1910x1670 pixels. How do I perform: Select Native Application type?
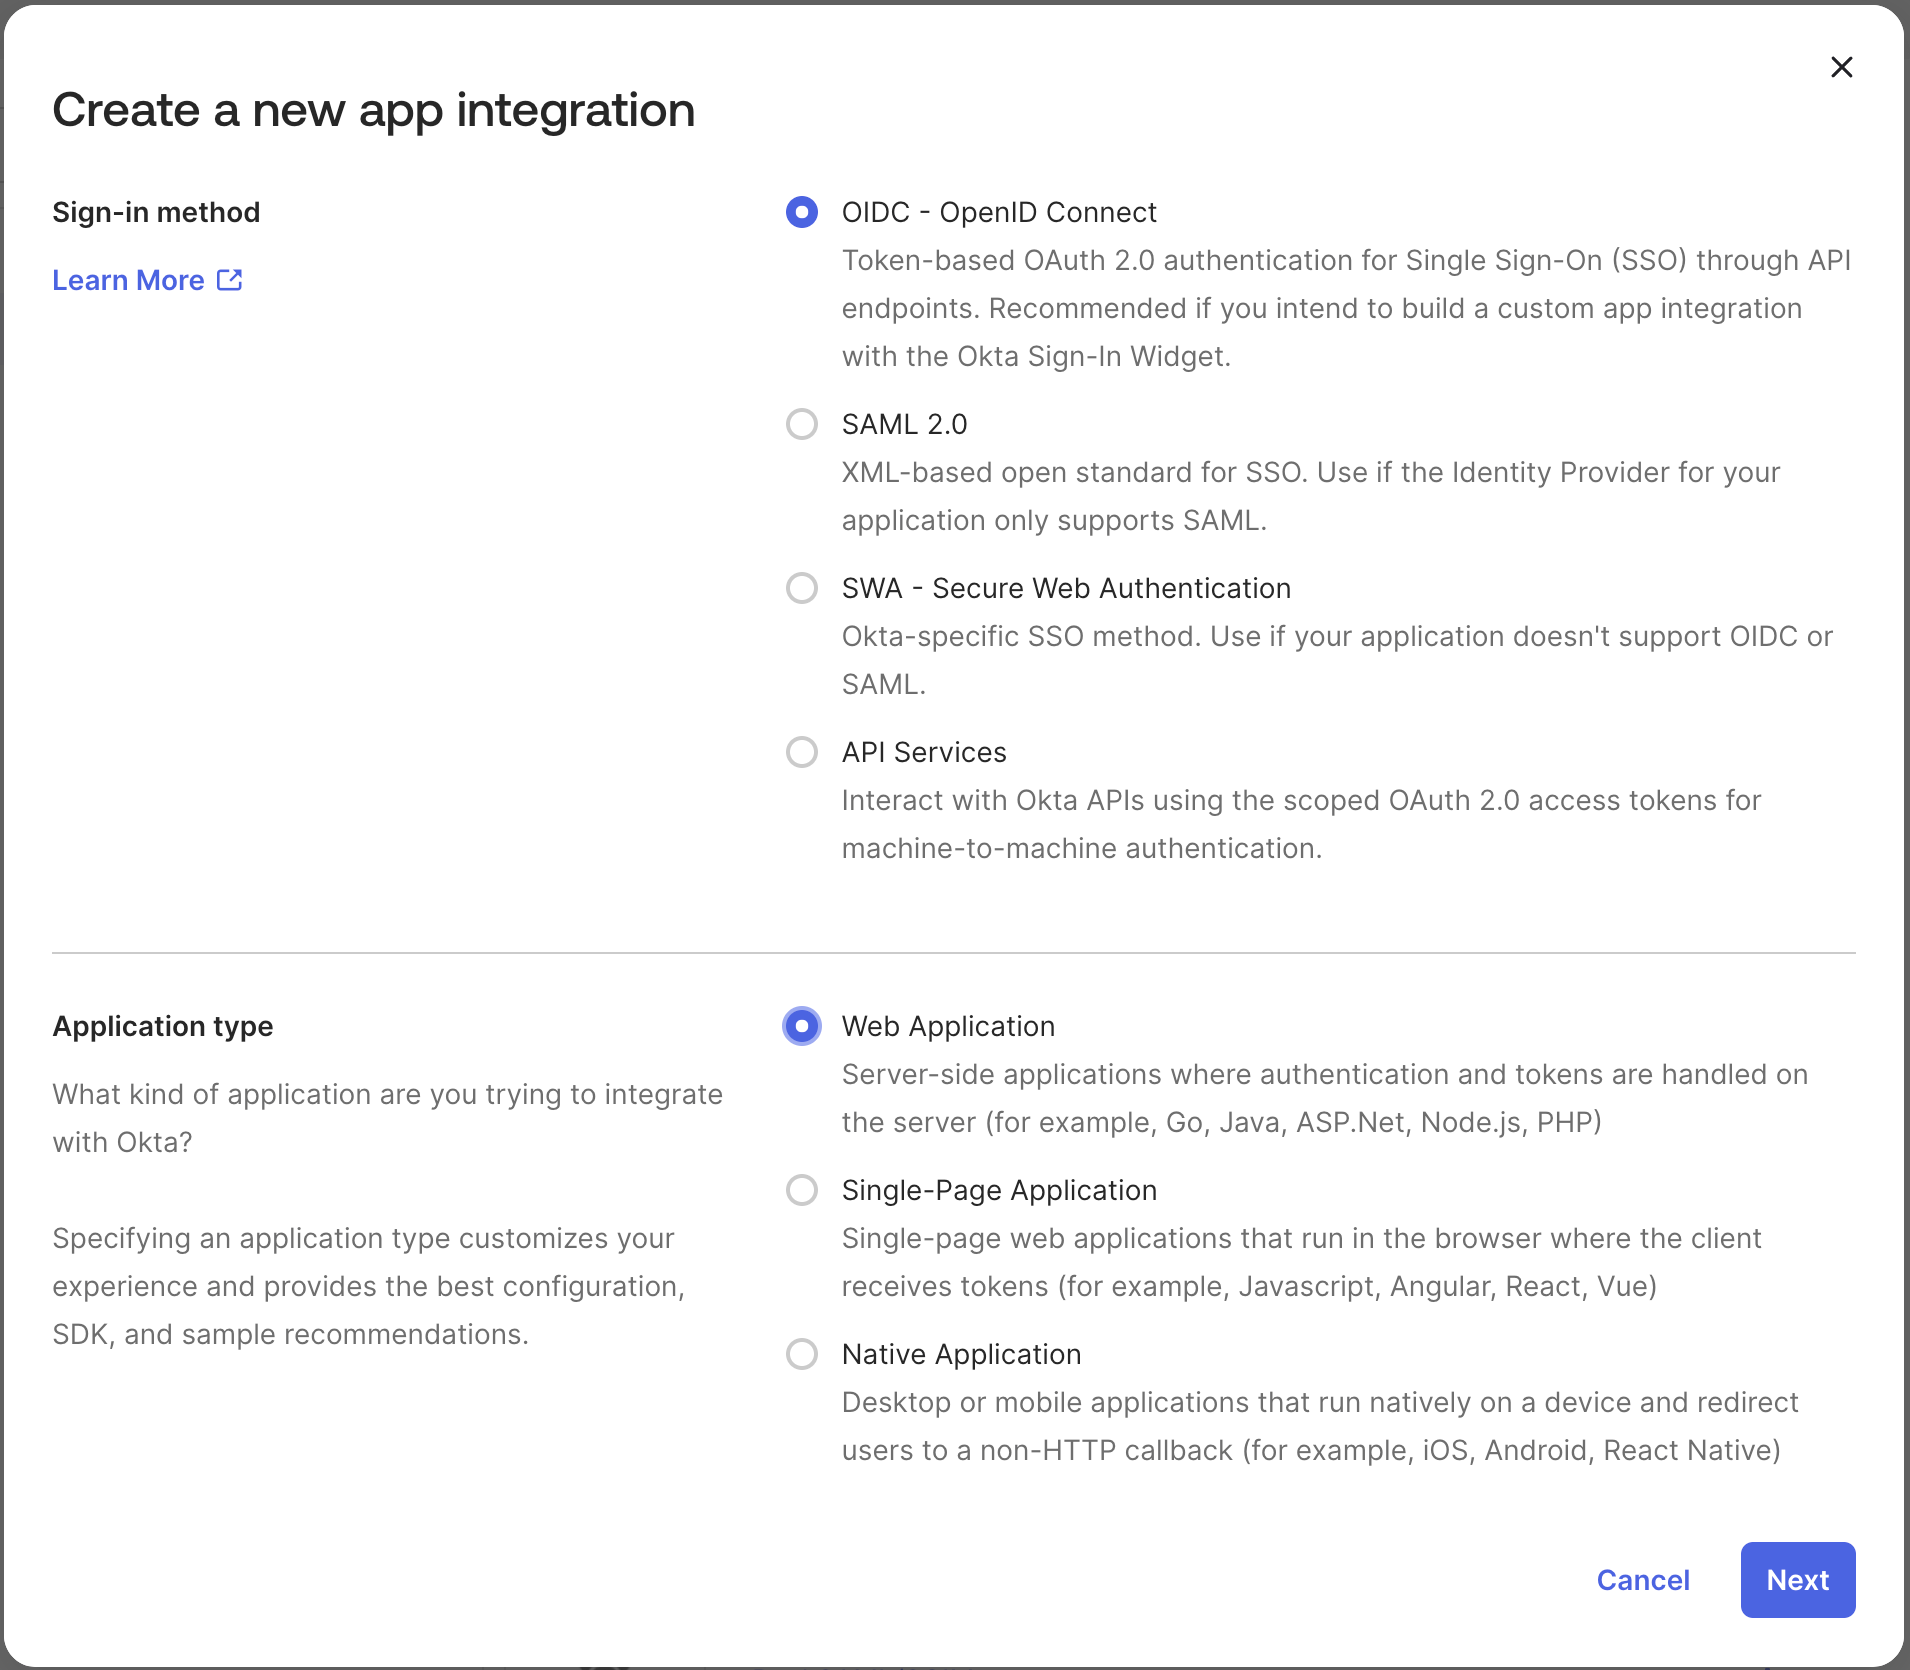click(801, 1354)
